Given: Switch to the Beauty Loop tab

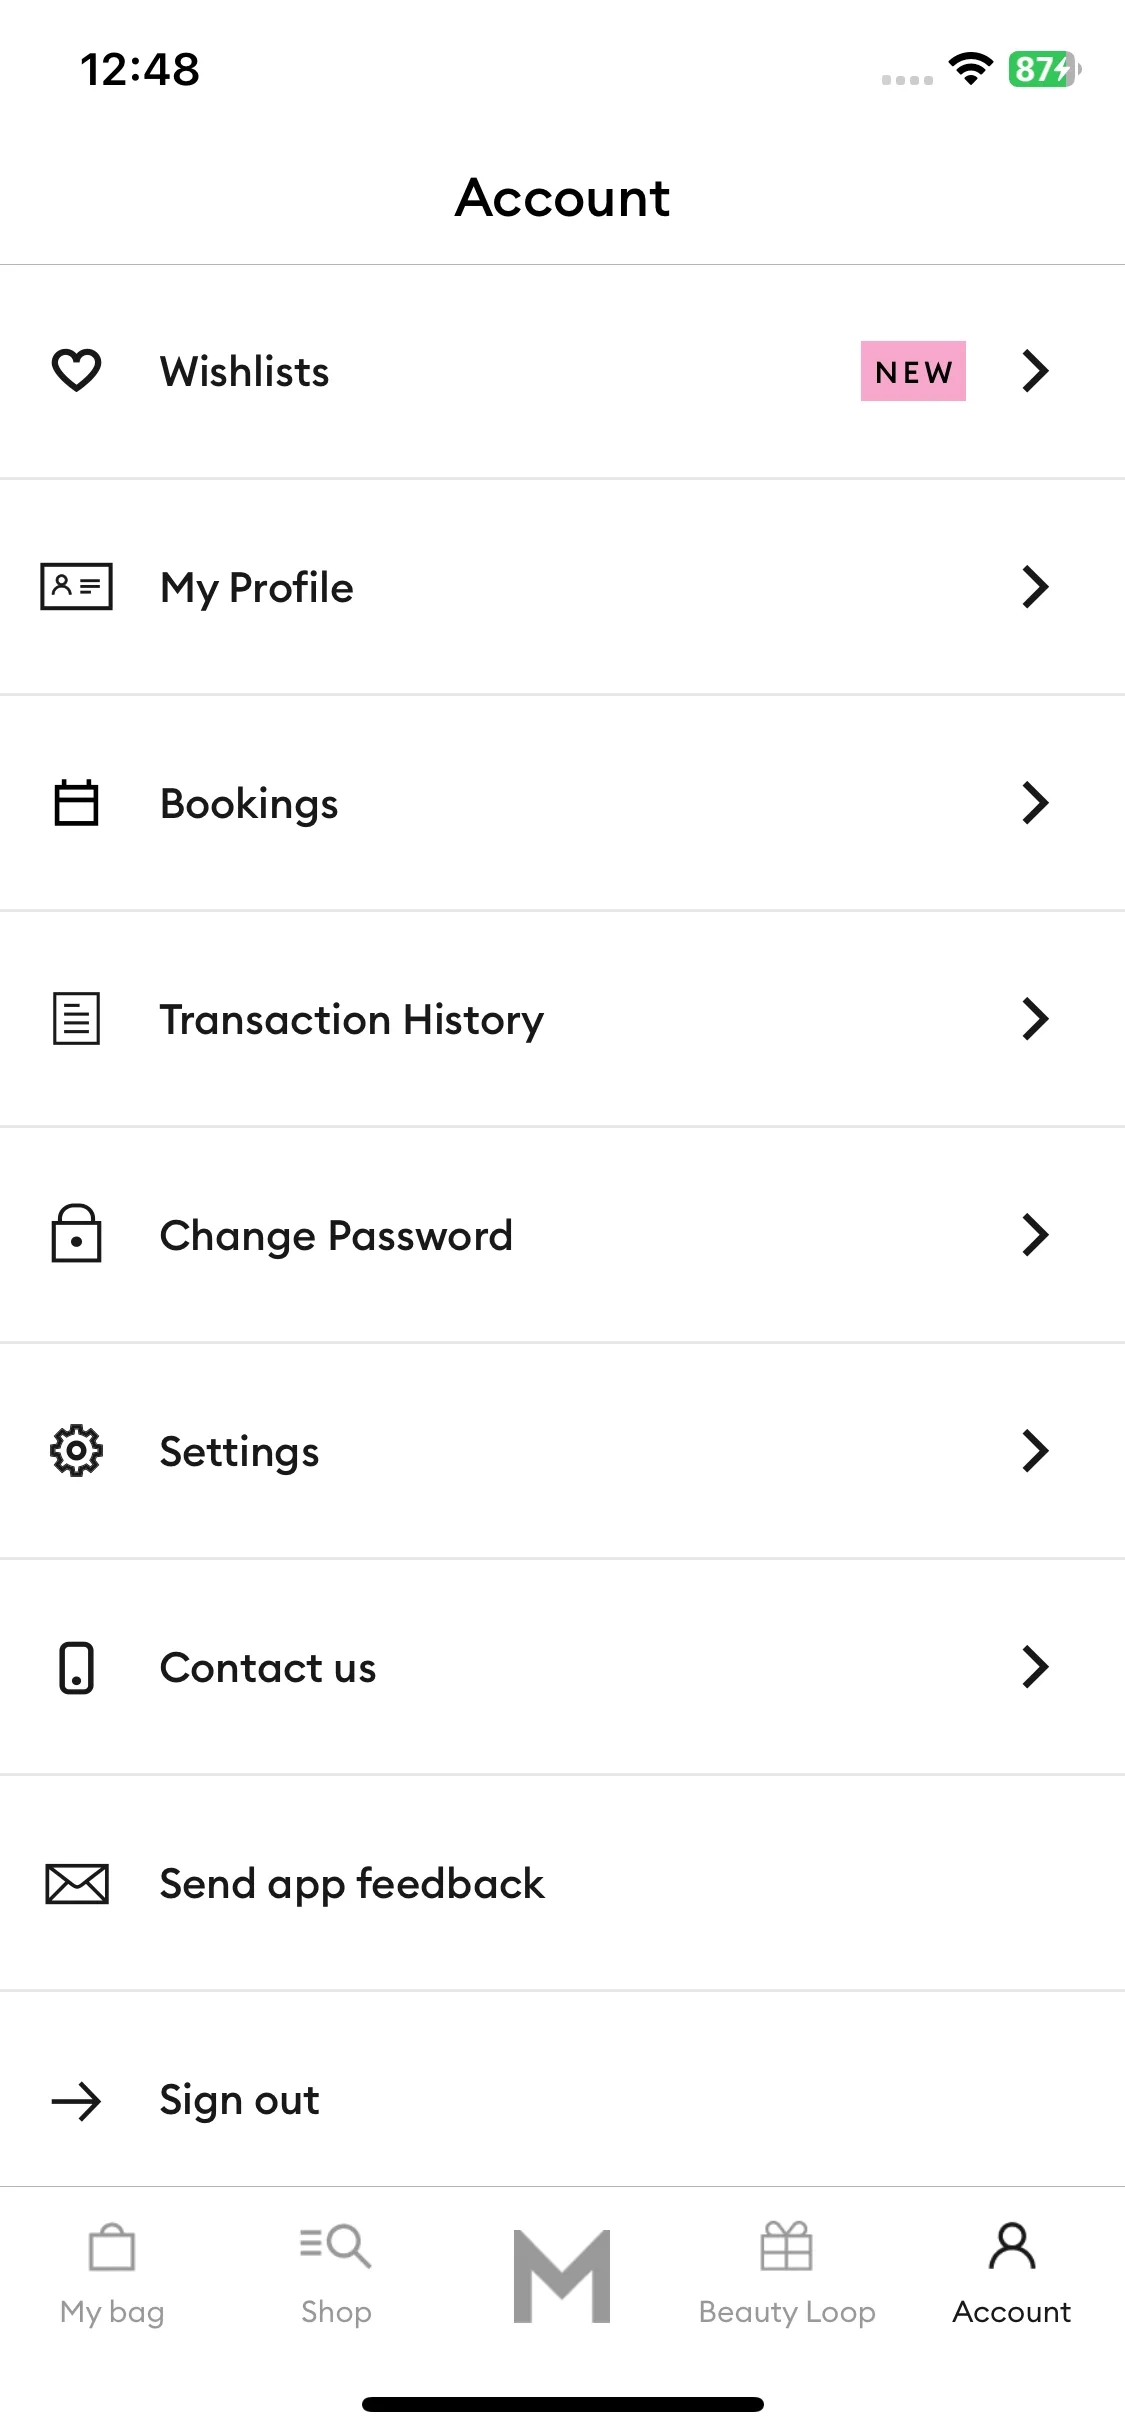Looking at the screenshot, I should tap(787, 2275).
